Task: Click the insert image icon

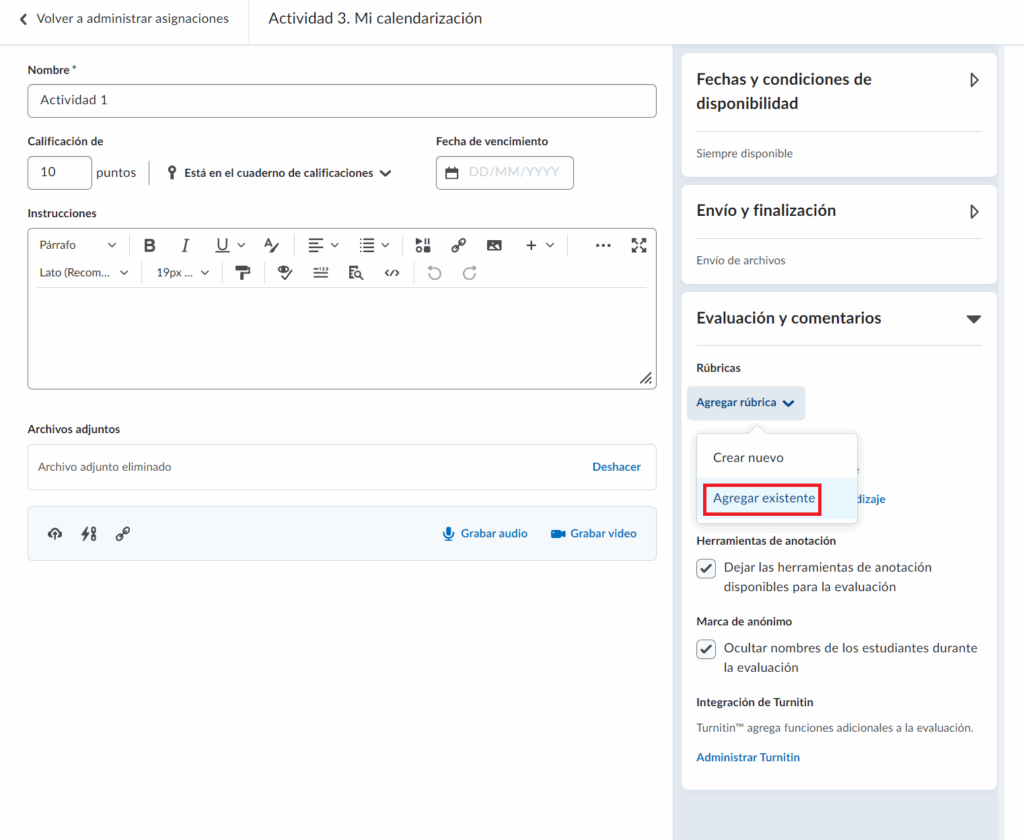Action: coord(494,245)
